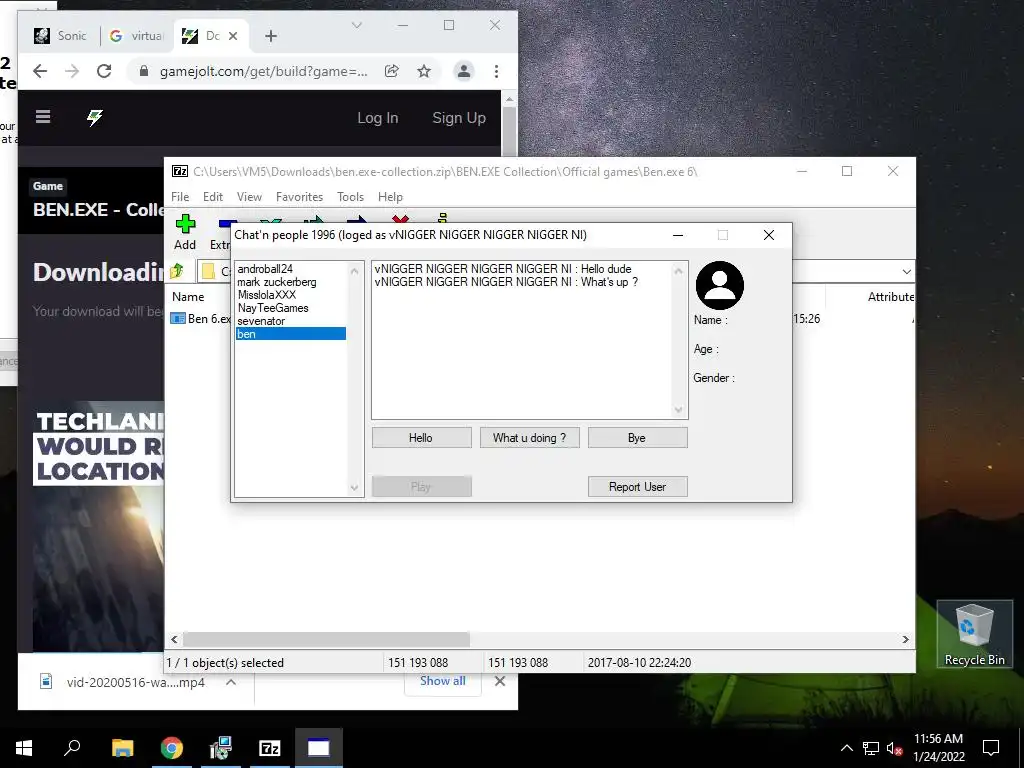Reload the Game Jolt page

(104, 71)
